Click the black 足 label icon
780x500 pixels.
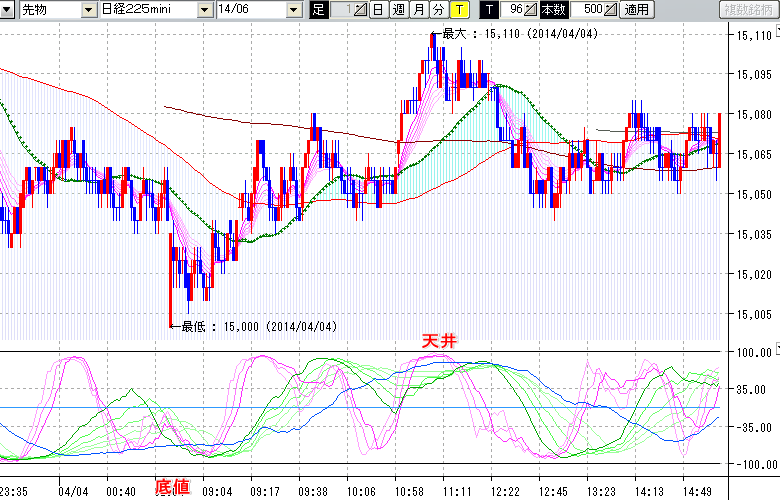tap(319, 10)
